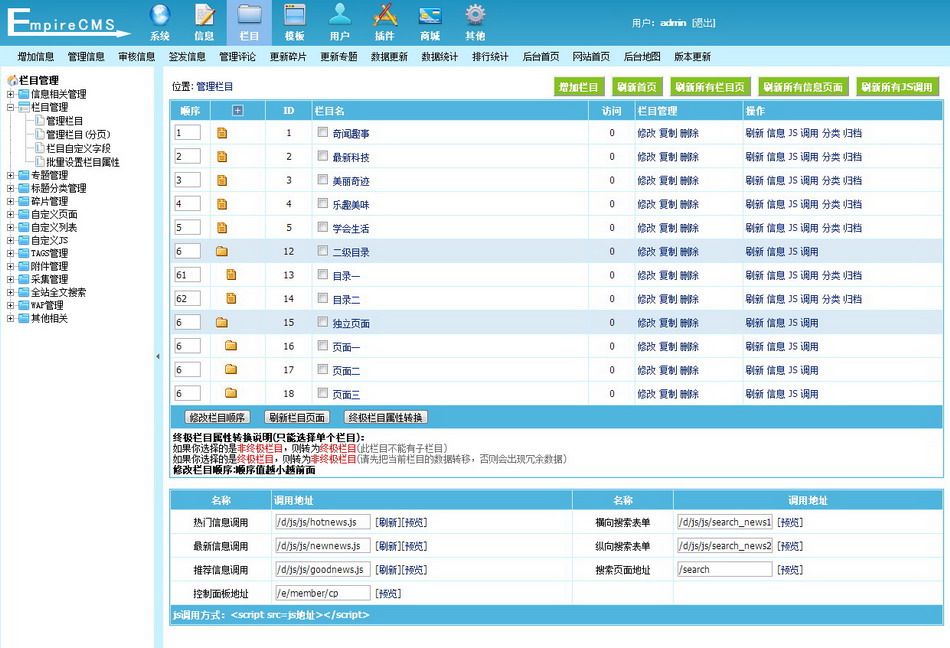This screenshot has width=950, height=648.
Task: Expand the 专题管理 tree node
Action: [10, 175]
